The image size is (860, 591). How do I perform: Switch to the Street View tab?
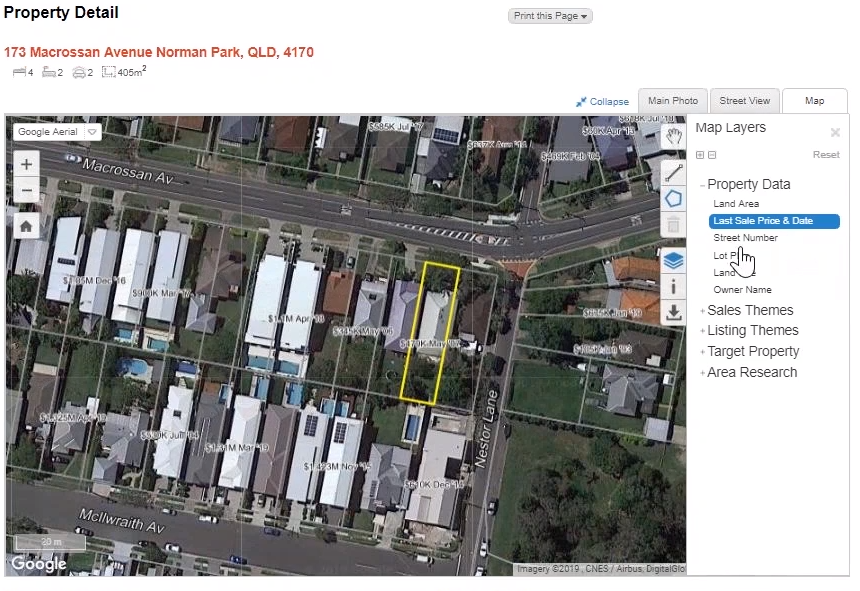click(744, 101)
